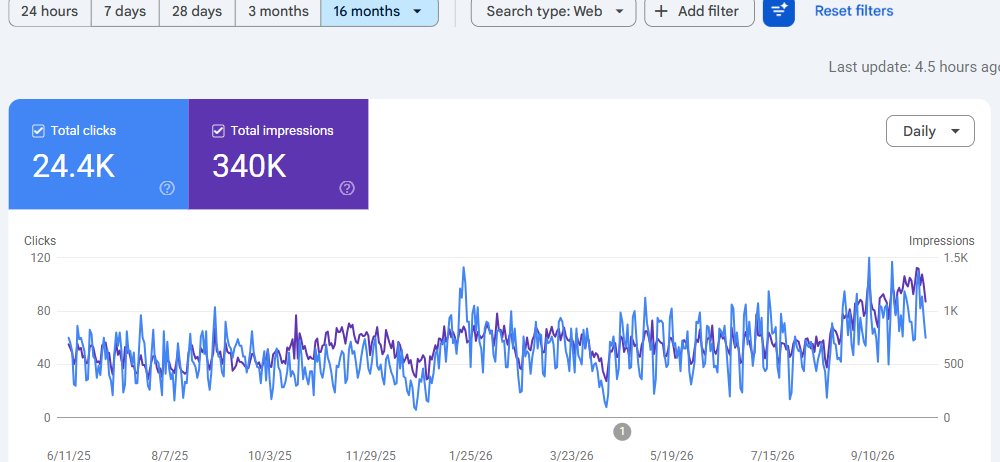The height and width of the screenshot is (462, 1000).
Task: Toggle the Total clicks checkbox
Action: (38, 131)
